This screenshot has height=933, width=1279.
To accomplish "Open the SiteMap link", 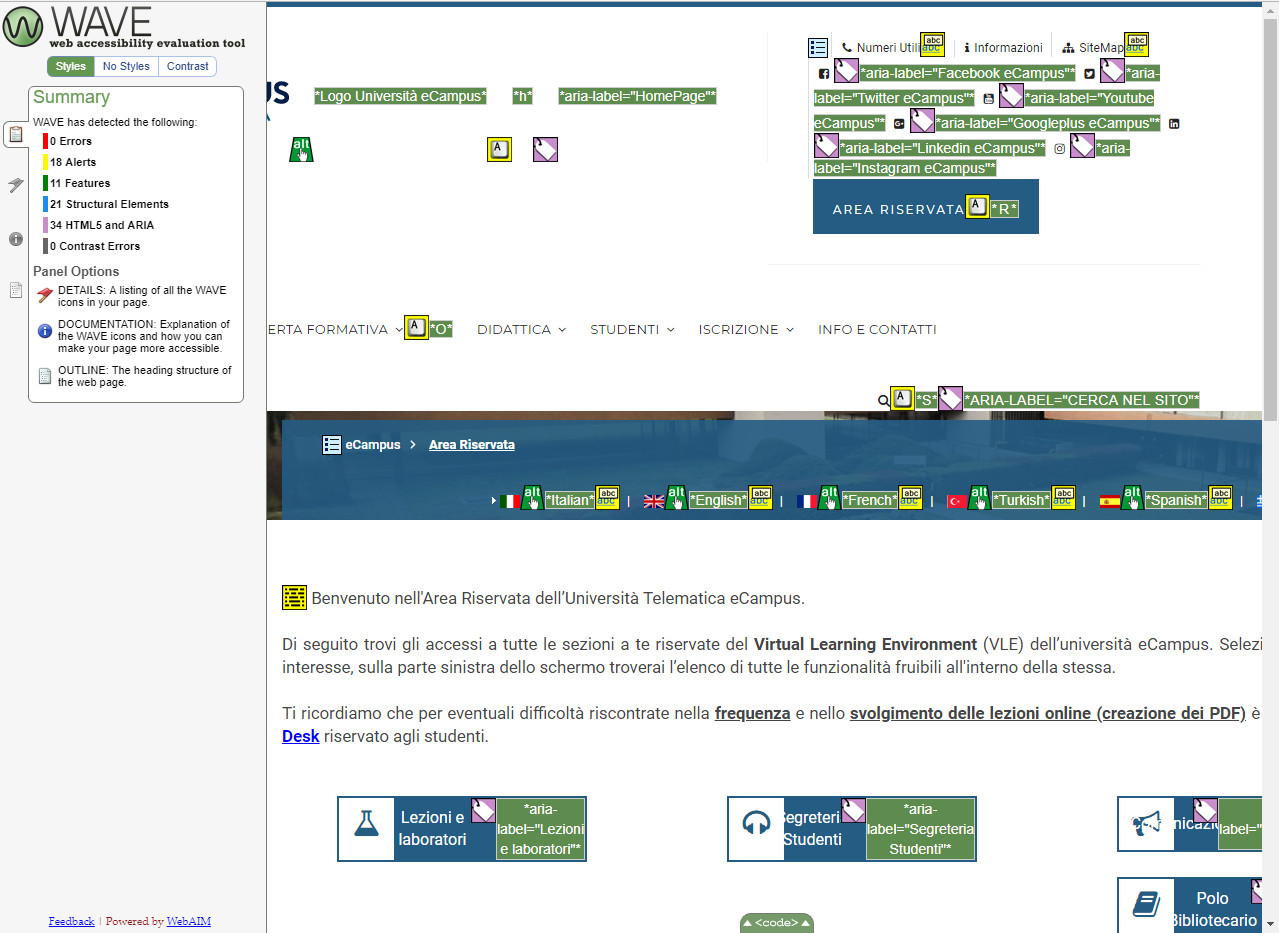I will click(1093, 48).
